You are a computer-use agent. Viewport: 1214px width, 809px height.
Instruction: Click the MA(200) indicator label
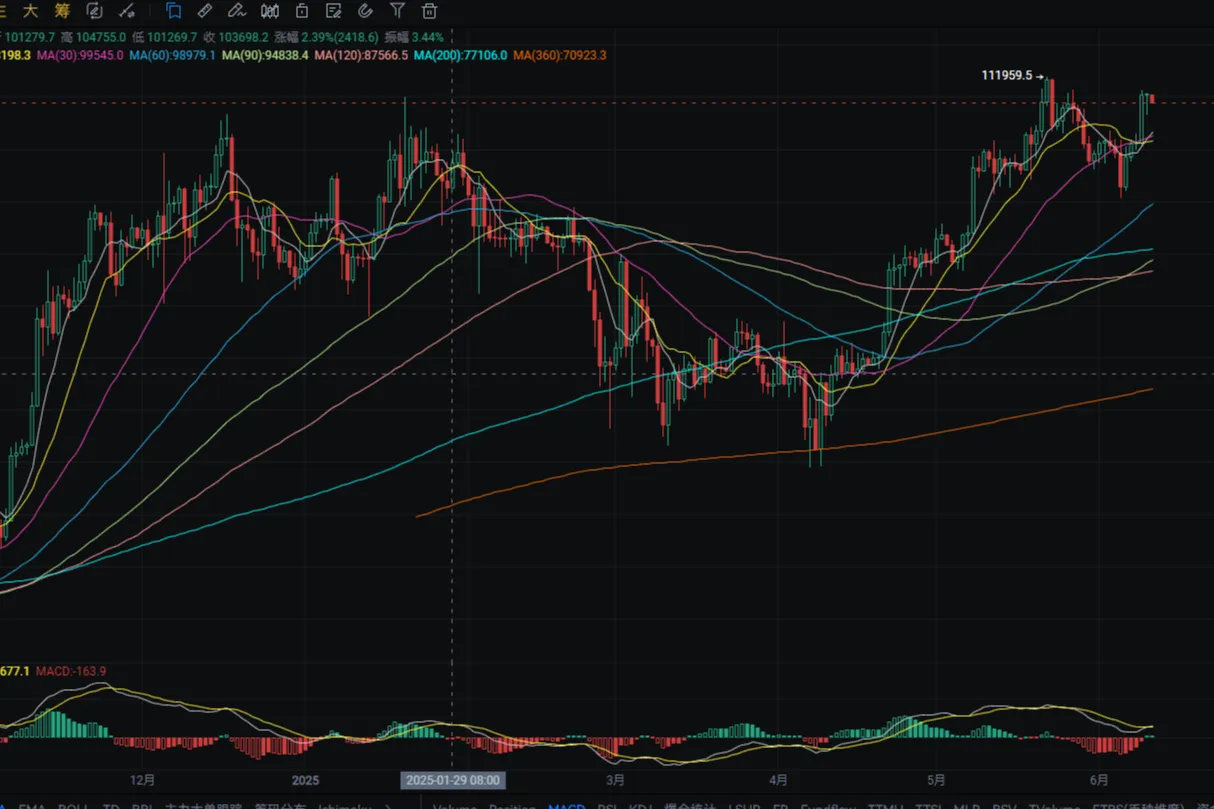[x=460, y=55]
